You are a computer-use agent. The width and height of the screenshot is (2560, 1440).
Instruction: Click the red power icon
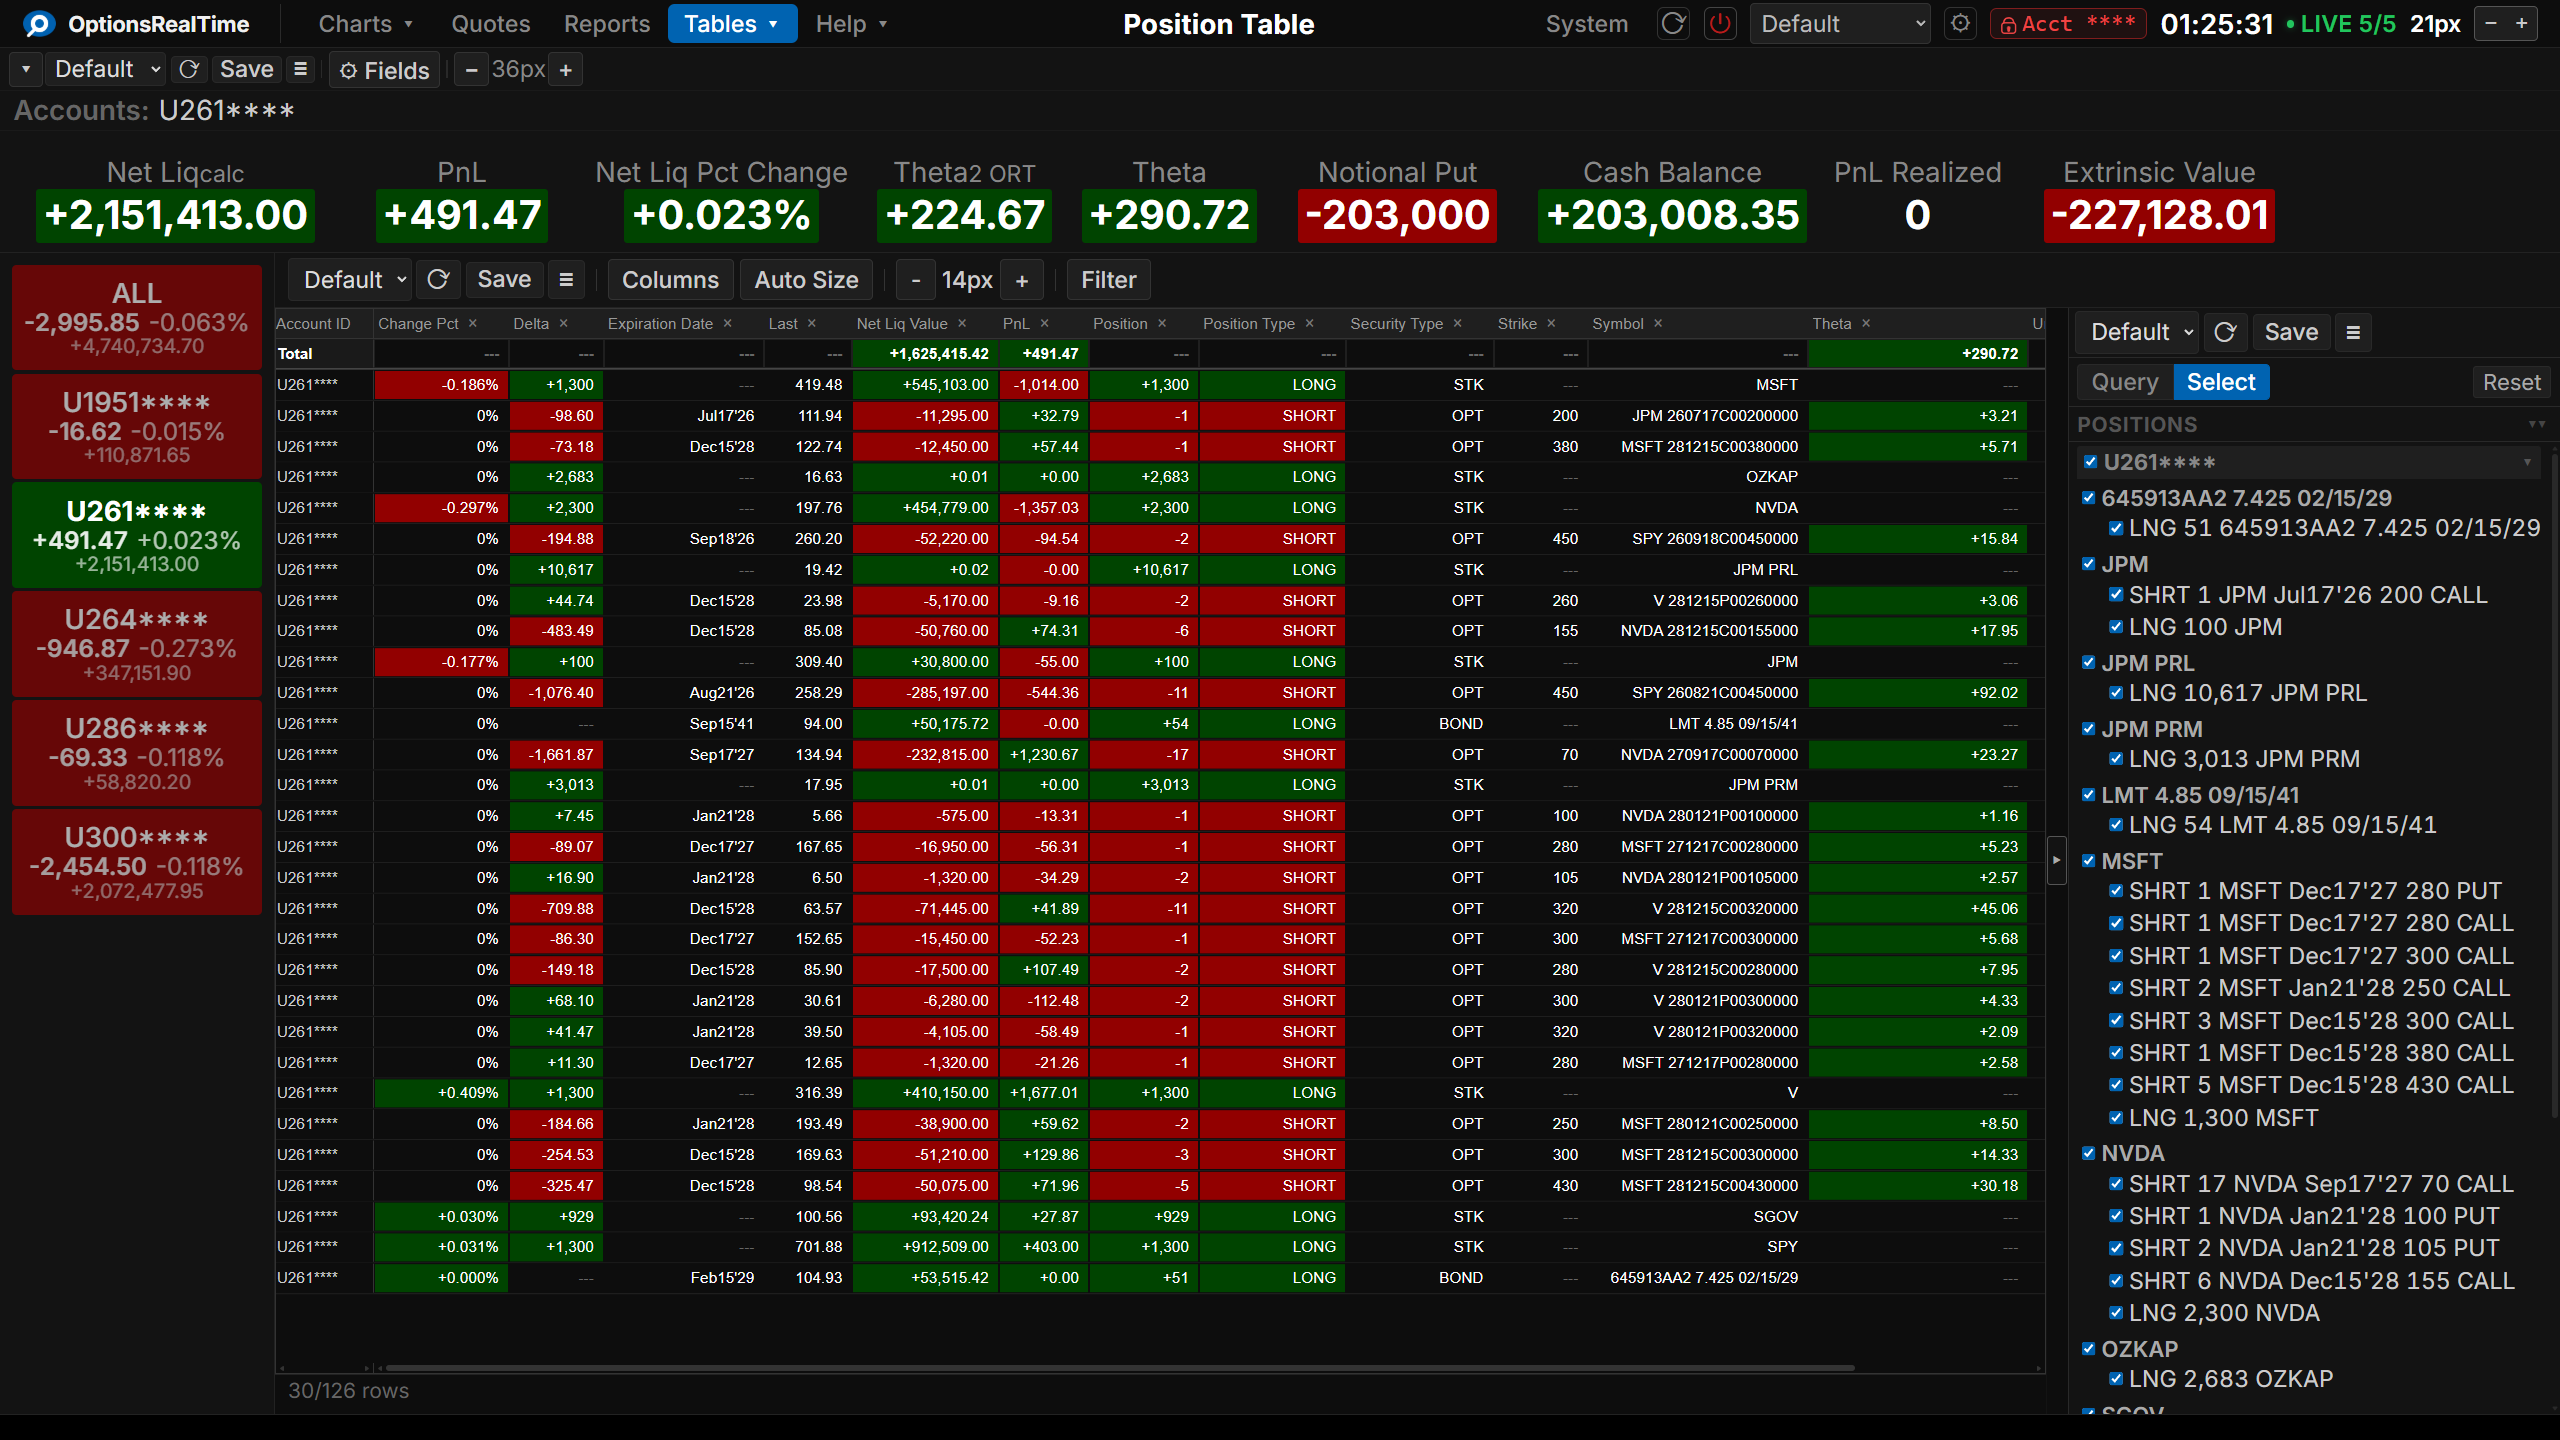tap(1720, 23)
